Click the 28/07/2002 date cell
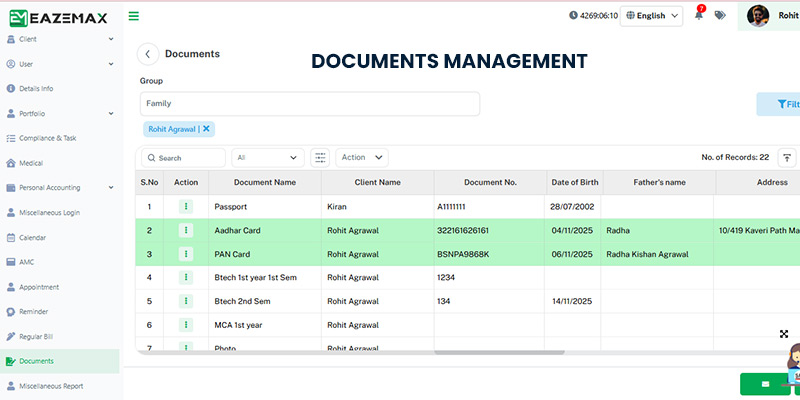The image size is (800, 400). tap(572, 207)
